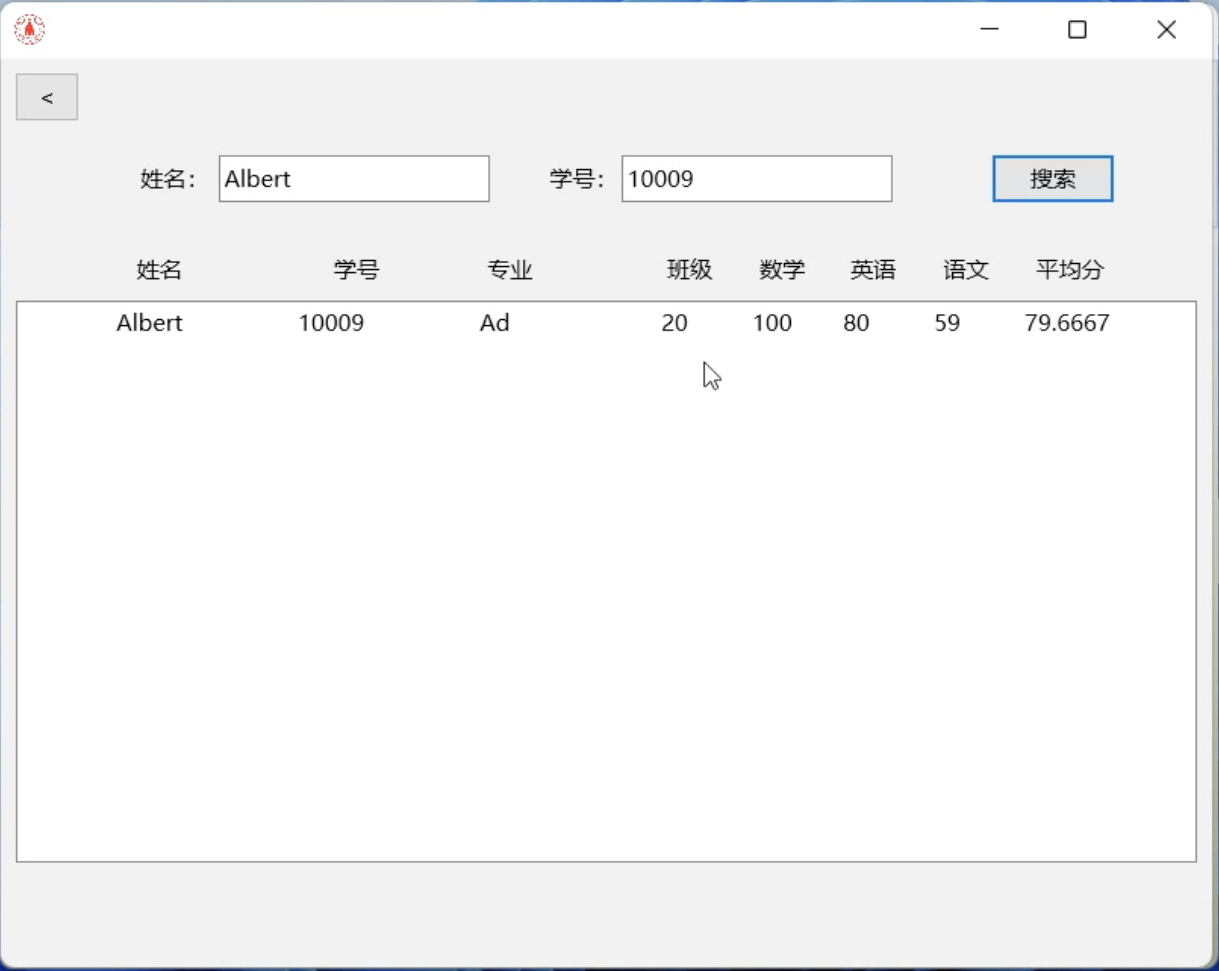Screen dimensions: 1219x971
Task: Focus the 学号 input containing 10009
Action: pos(756,179)
